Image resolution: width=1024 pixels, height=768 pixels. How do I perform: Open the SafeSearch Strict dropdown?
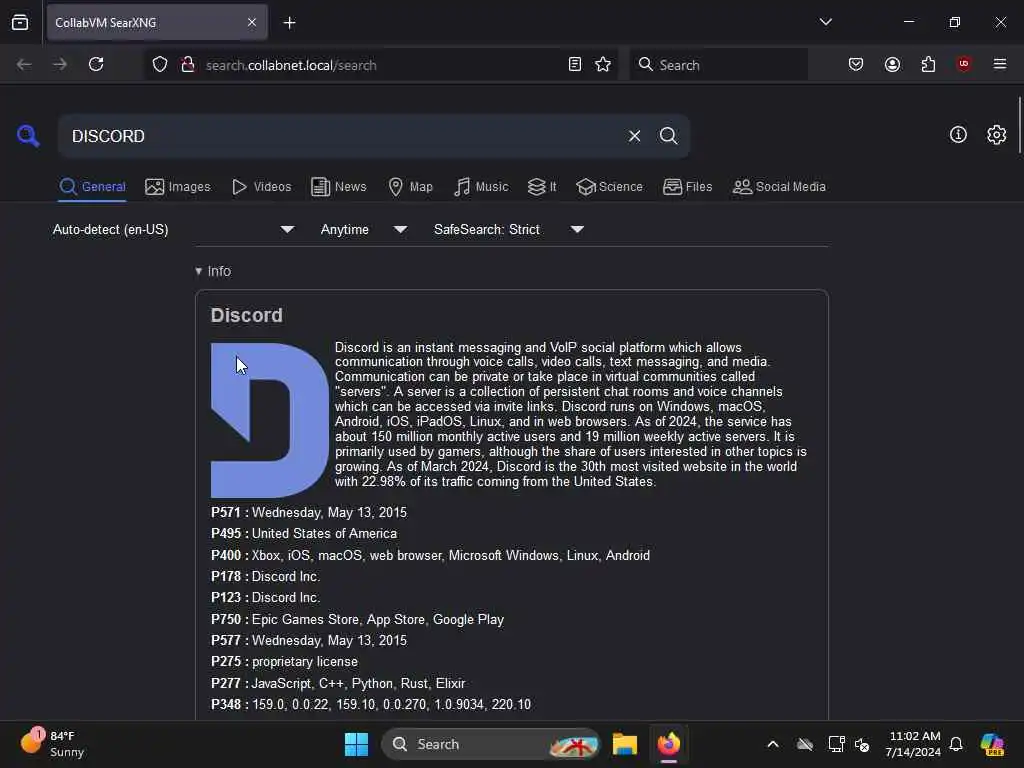509,230
